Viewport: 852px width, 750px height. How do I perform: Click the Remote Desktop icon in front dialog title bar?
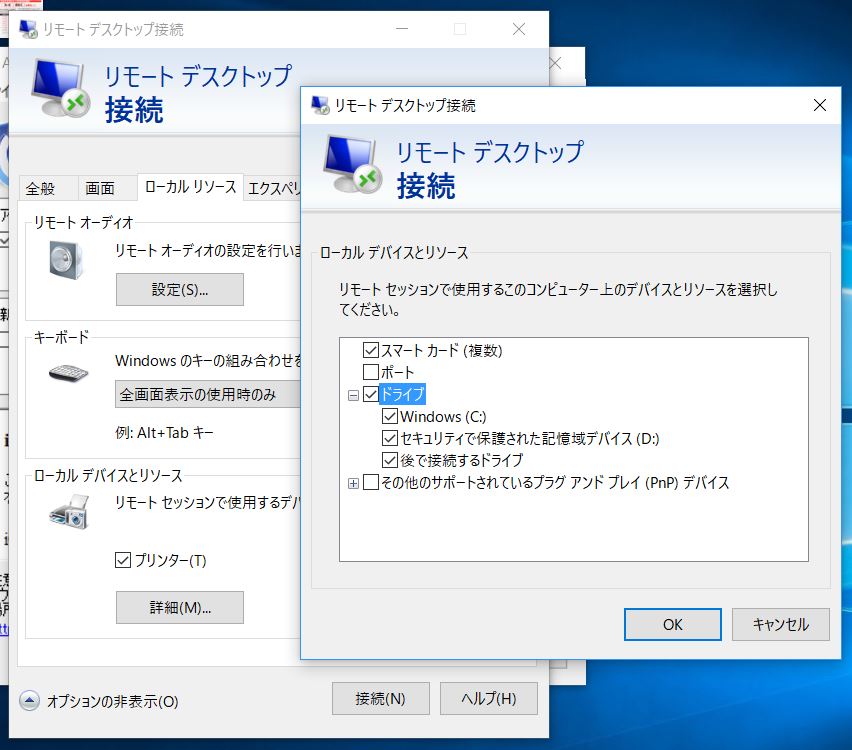[320, 105]
